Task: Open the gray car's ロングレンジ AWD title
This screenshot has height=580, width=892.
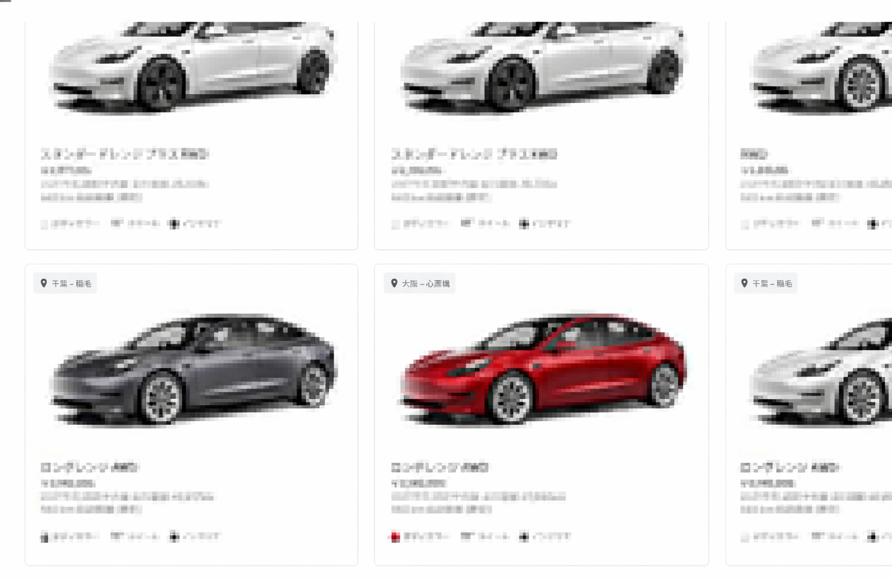Action: pyautogui.click(x=89, y=467)
